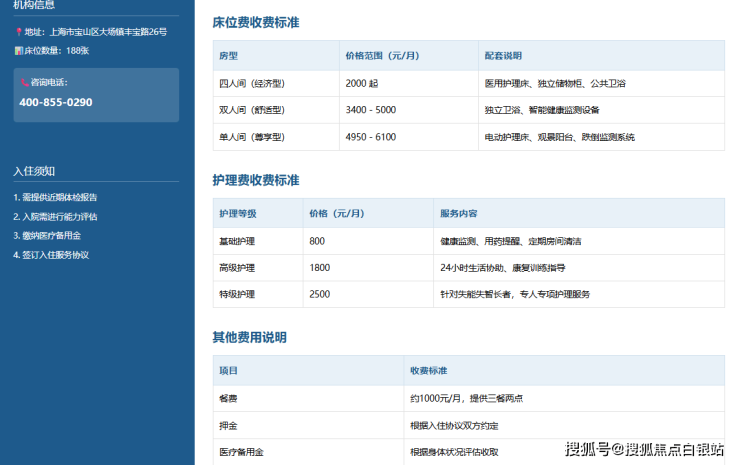Click the 3400 - 5000 price cell
The image size is (740, 465).
pos(409,110)
